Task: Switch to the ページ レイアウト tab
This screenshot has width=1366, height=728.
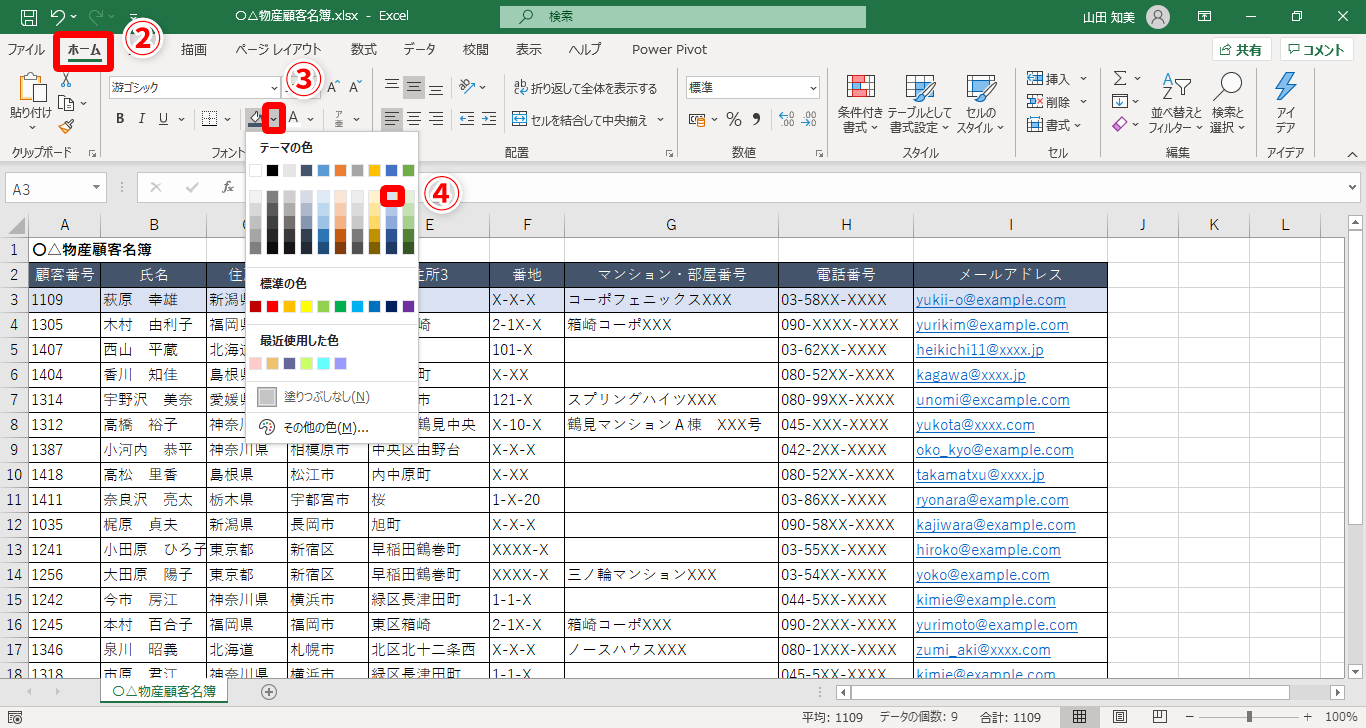Action: tap(279, 49)
